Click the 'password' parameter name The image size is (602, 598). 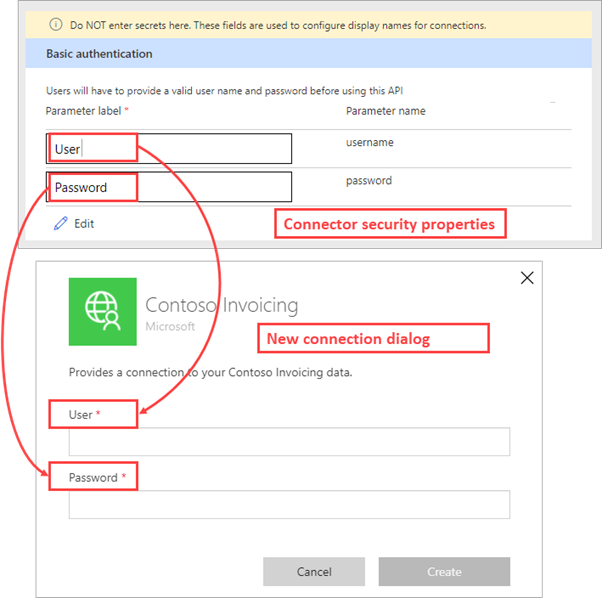pos(369,181)
